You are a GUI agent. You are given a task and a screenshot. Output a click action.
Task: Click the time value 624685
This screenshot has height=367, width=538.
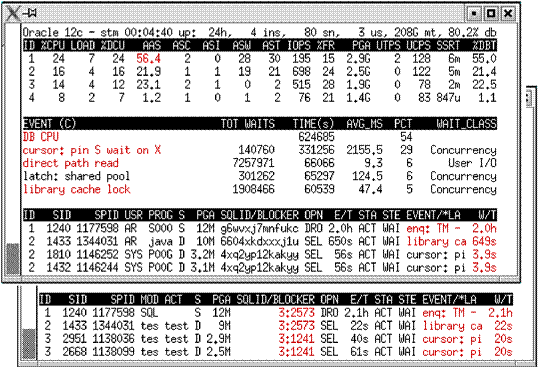(316, 137)
